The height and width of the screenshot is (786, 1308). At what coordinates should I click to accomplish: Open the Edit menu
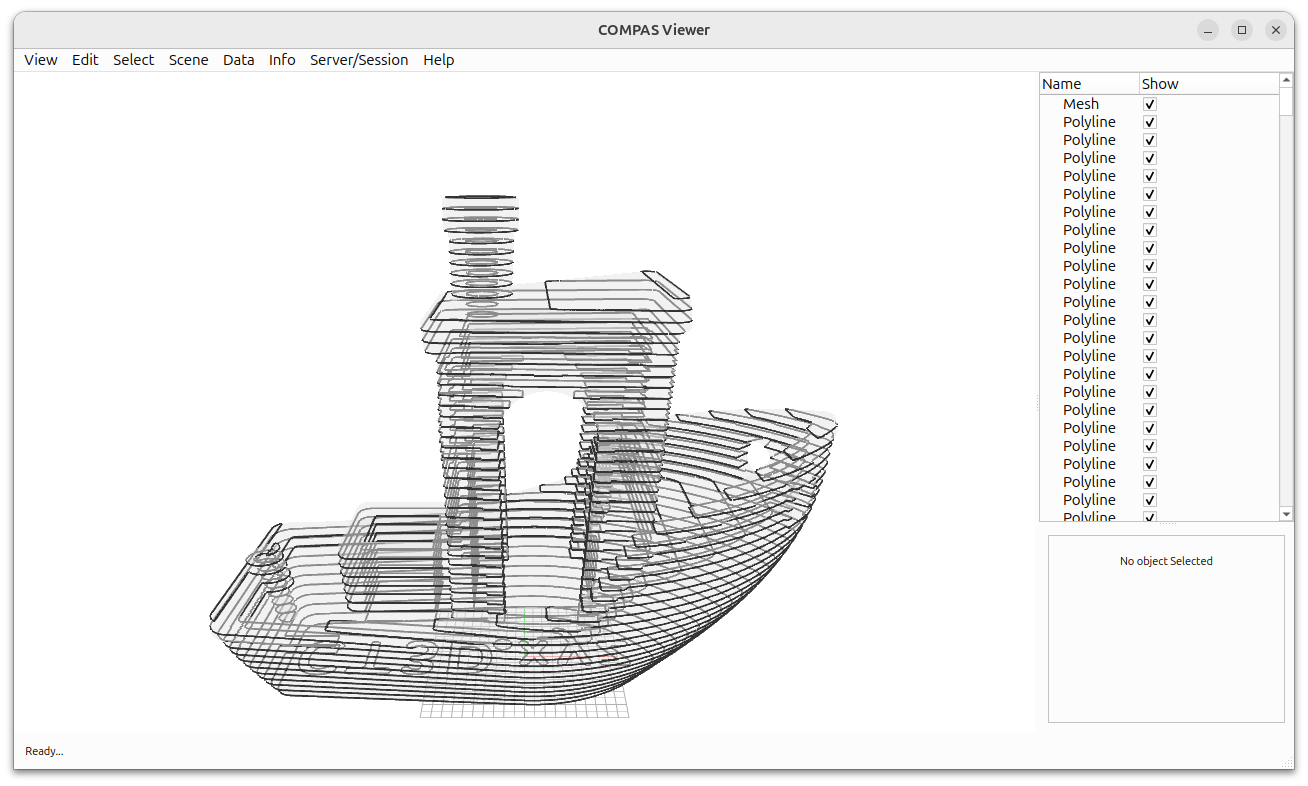85,60
